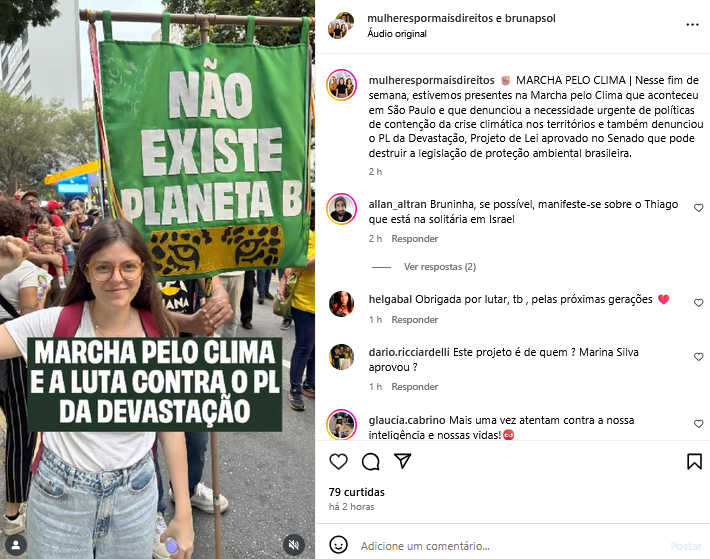710x559 pixels.
Task: Open glaucia.cabrino's profile picture
Action: pos(341,425)
